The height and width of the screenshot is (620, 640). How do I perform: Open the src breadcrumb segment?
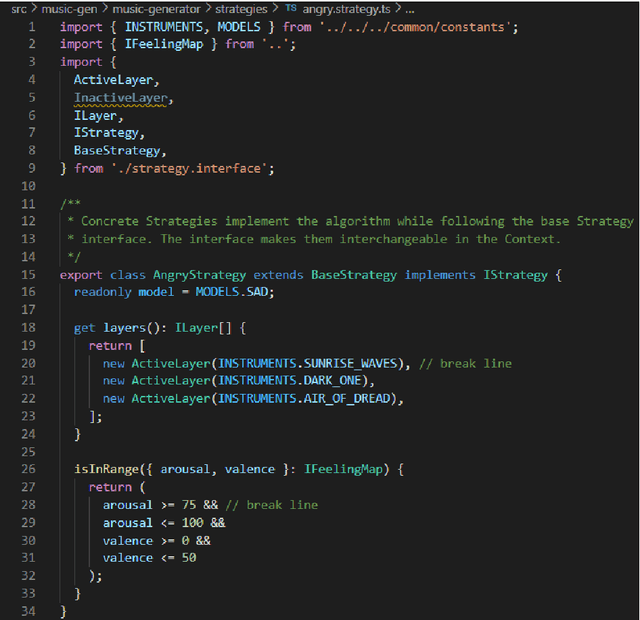[x=18, y=9]
